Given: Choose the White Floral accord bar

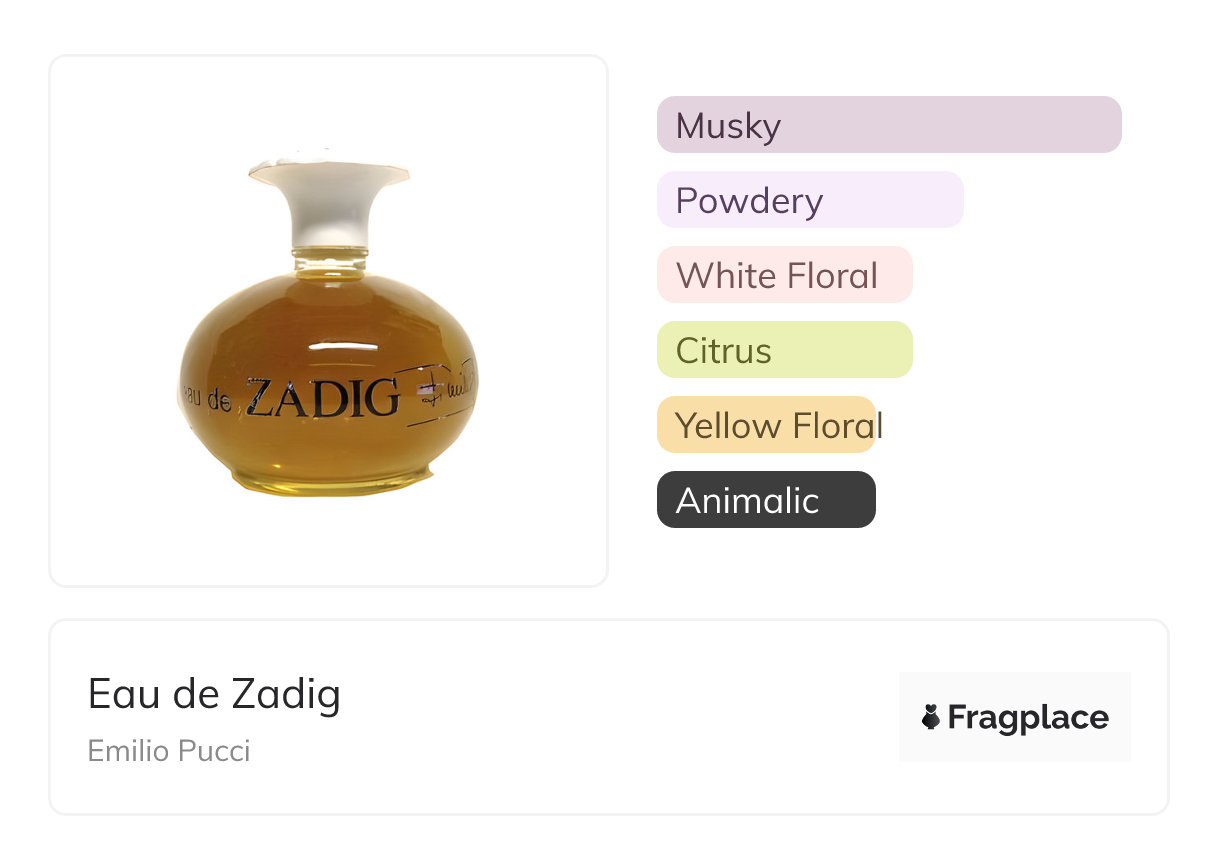Looking at the screenshot, I should 784,275.
